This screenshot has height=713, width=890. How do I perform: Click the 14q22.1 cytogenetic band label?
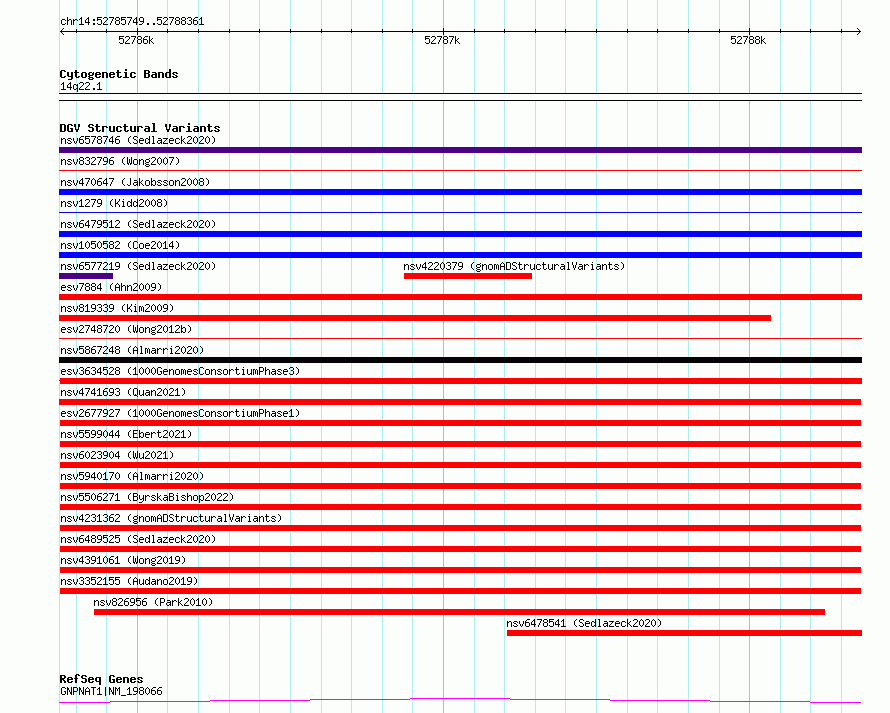pyautogui.click(x=81, y=86)
